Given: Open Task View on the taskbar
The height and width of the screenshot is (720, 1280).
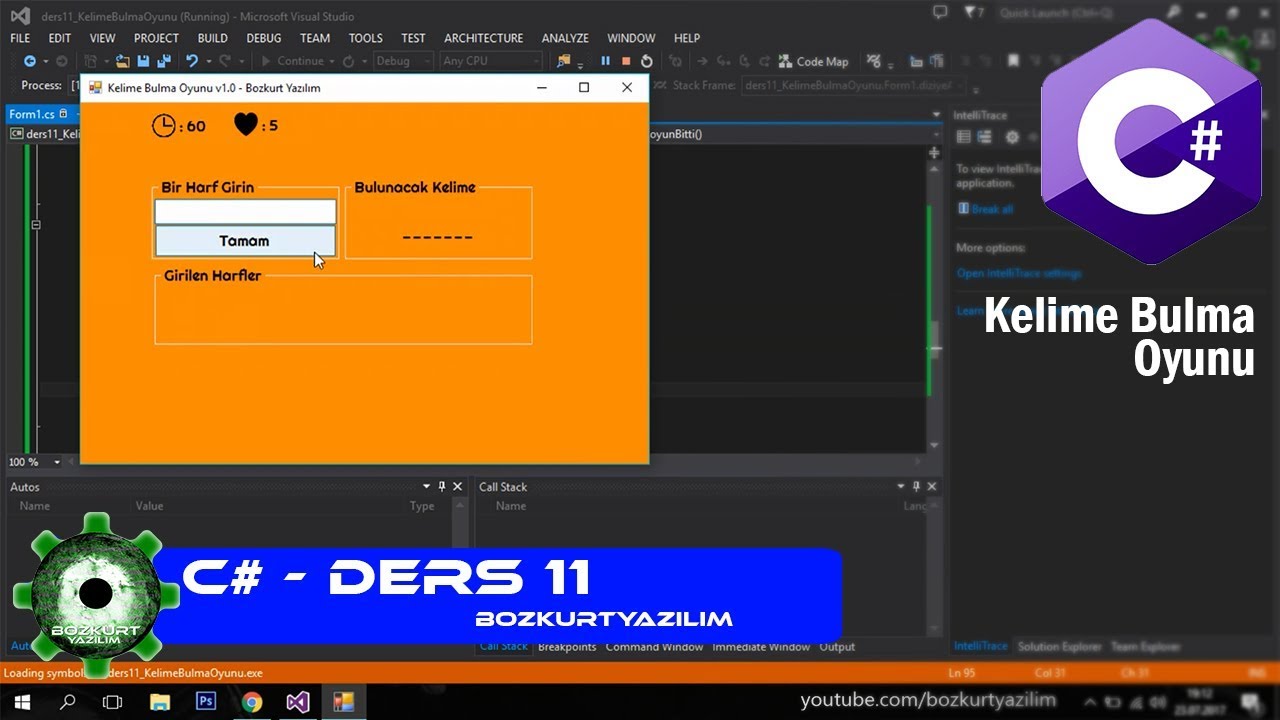Looking at the screenshot, I should [113, 702].
